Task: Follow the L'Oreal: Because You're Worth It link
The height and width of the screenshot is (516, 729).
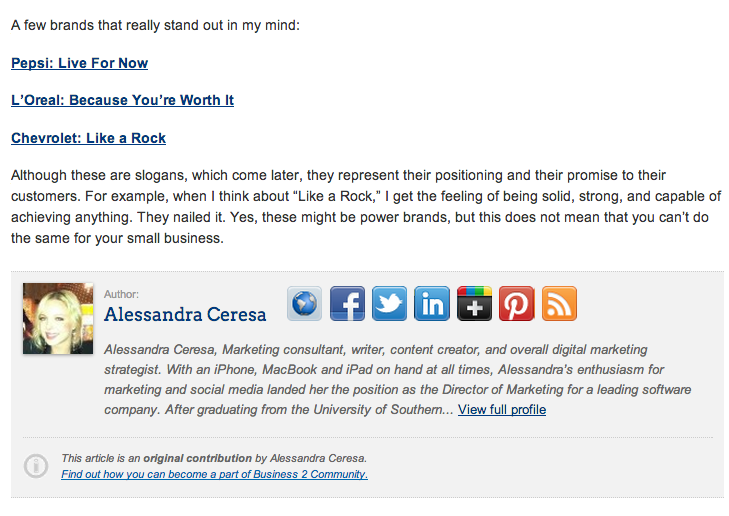Action: pyautogui.click(x=122, y=100)
